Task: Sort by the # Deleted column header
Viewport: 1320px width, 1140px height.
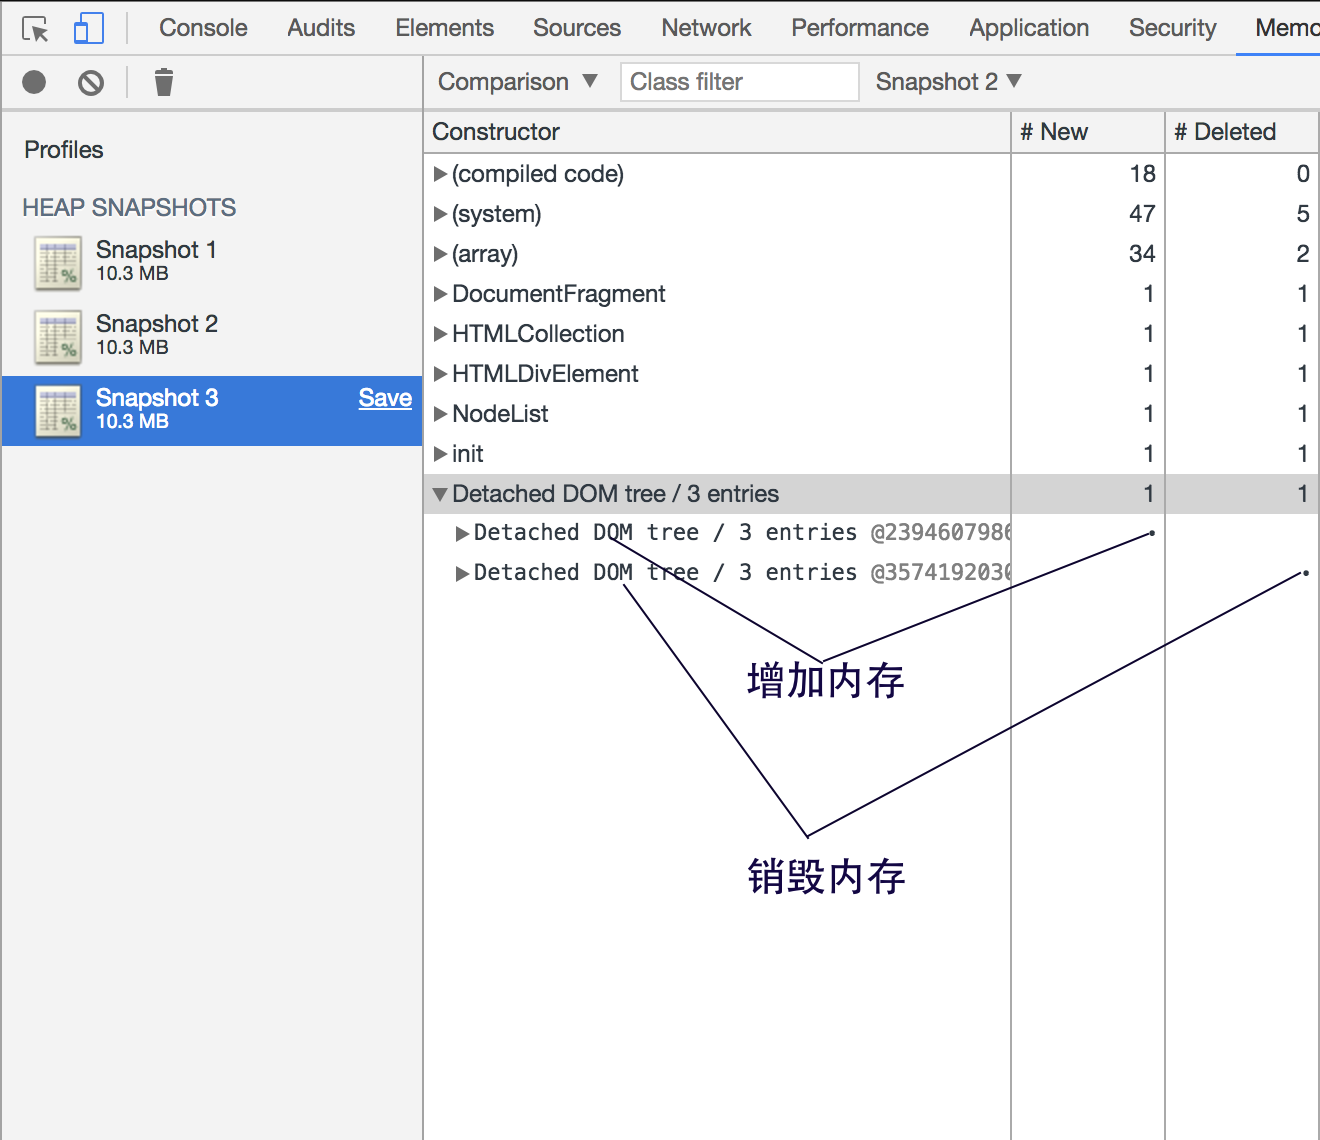Action: 1243,132
